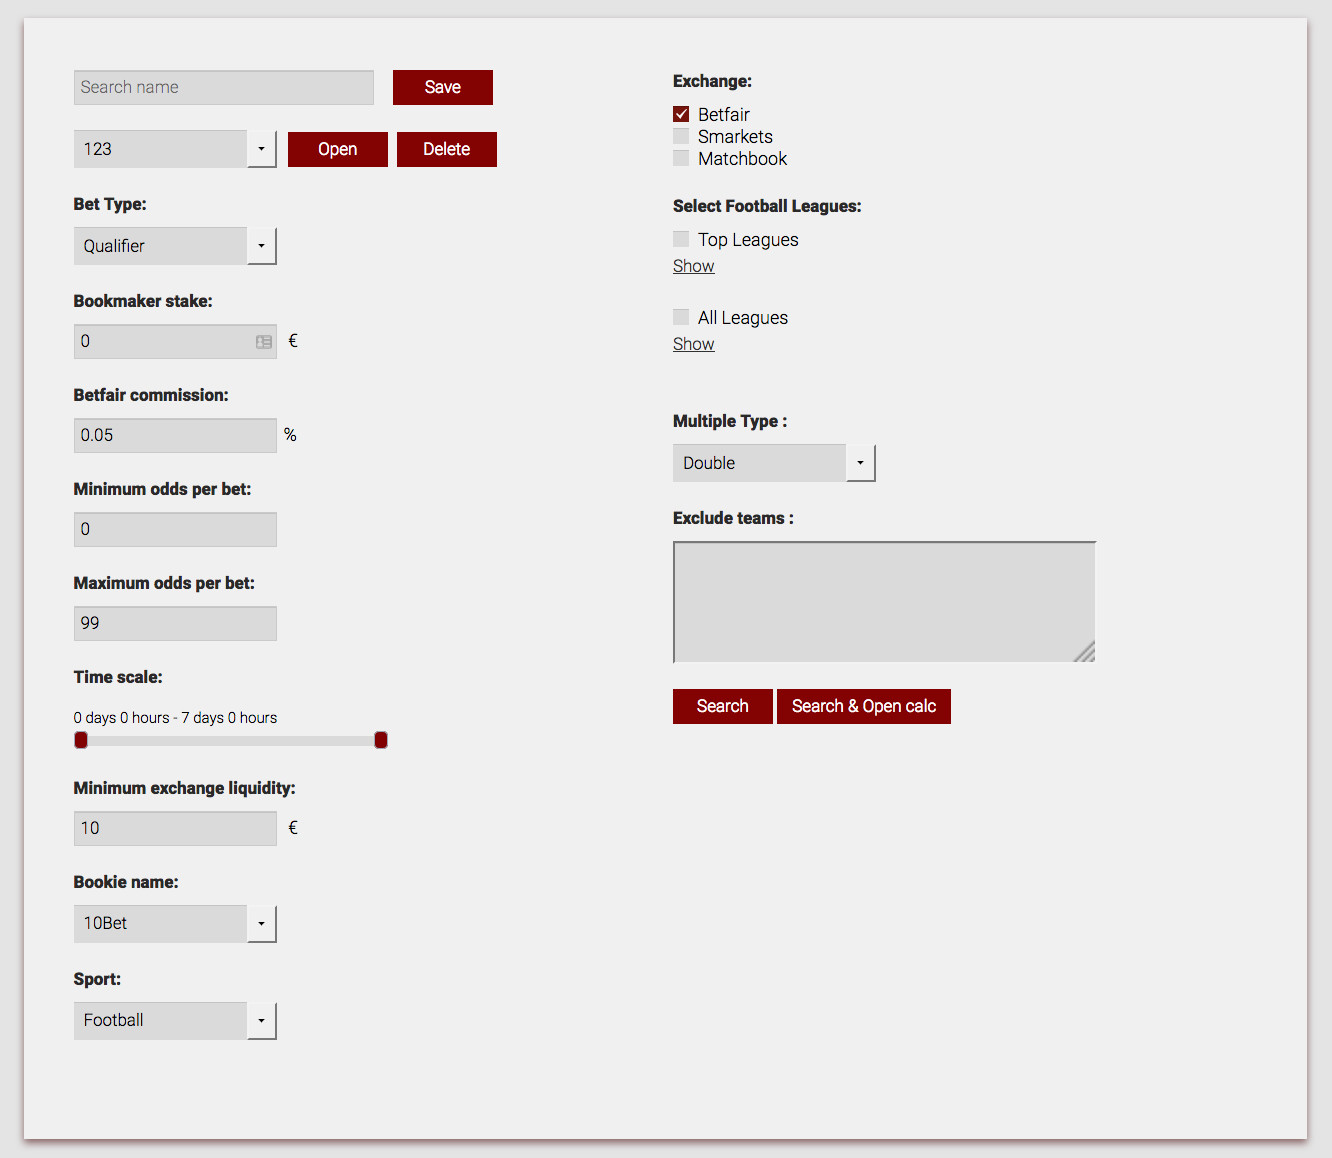Focus the Search name input field
The image size is (1332, 1158).
224,87
